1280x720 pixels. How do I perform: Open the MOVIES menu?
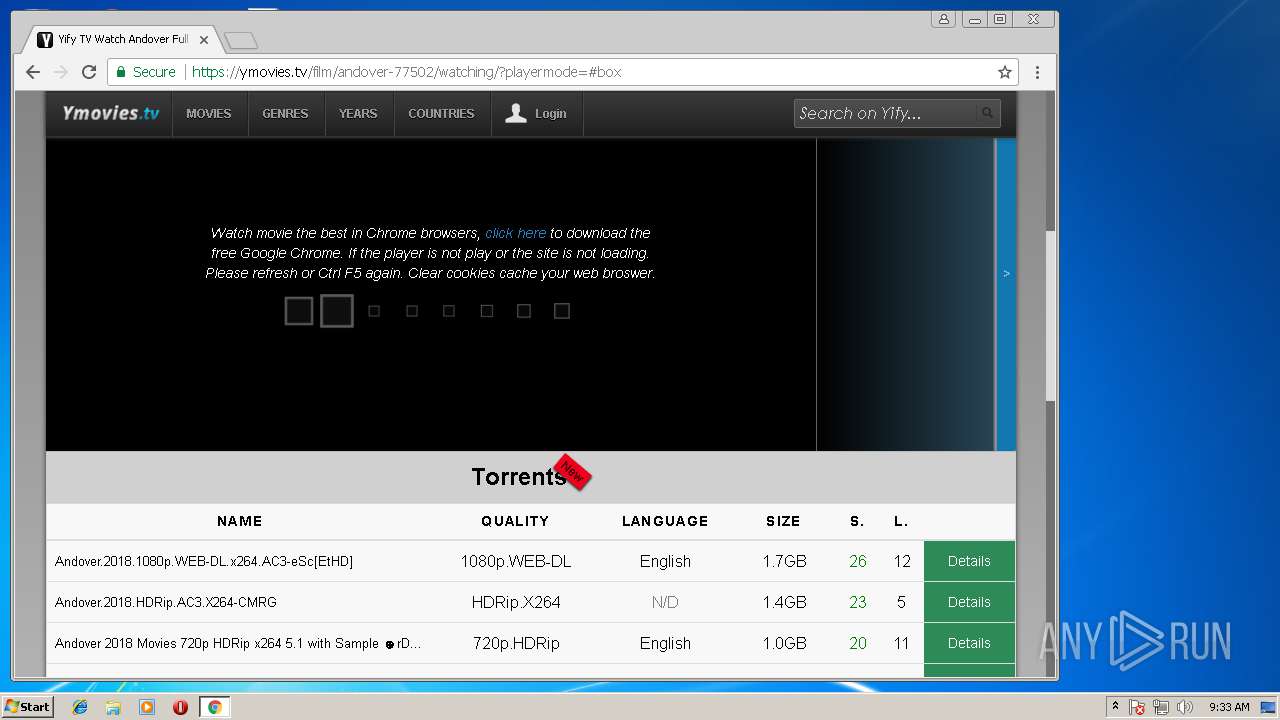click(x=209, y=113)
